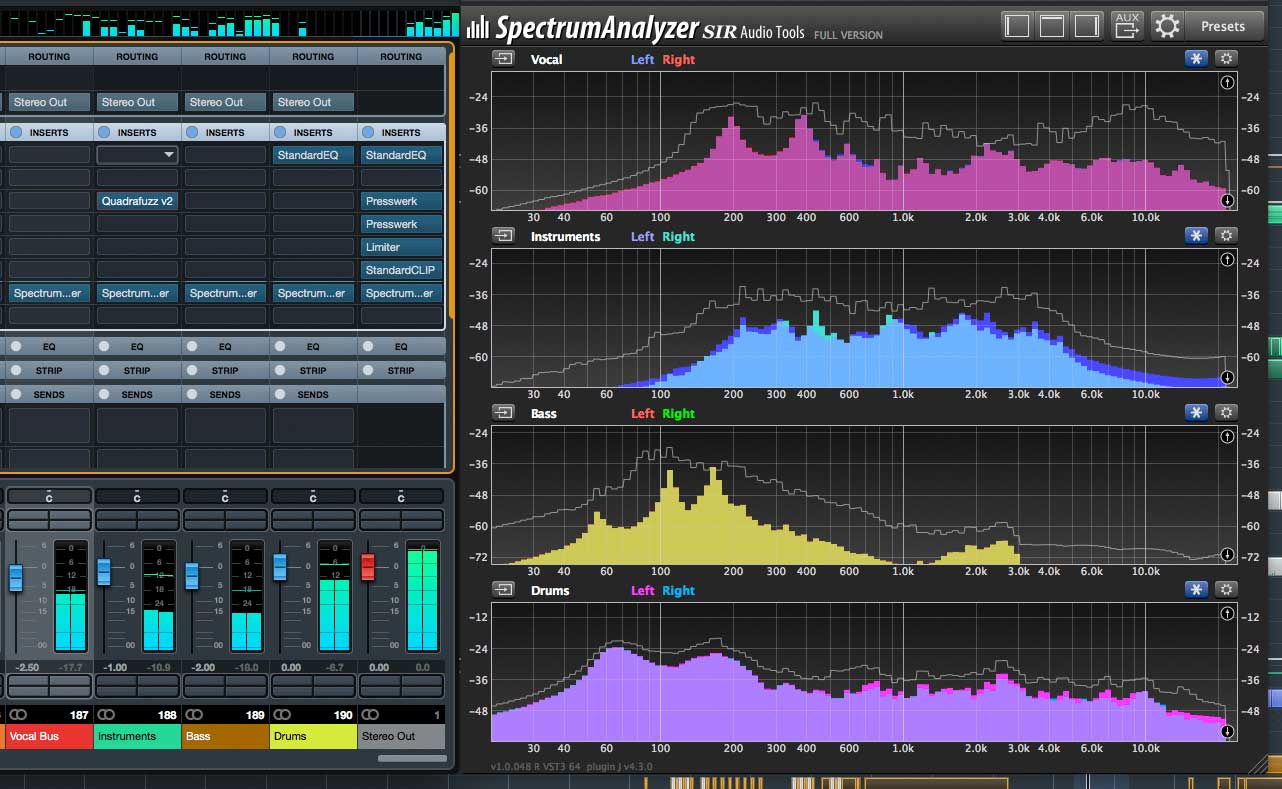Toggle inserts bypass above the Quadrafuzz v2 column
1282x789 pixels.
104,132
